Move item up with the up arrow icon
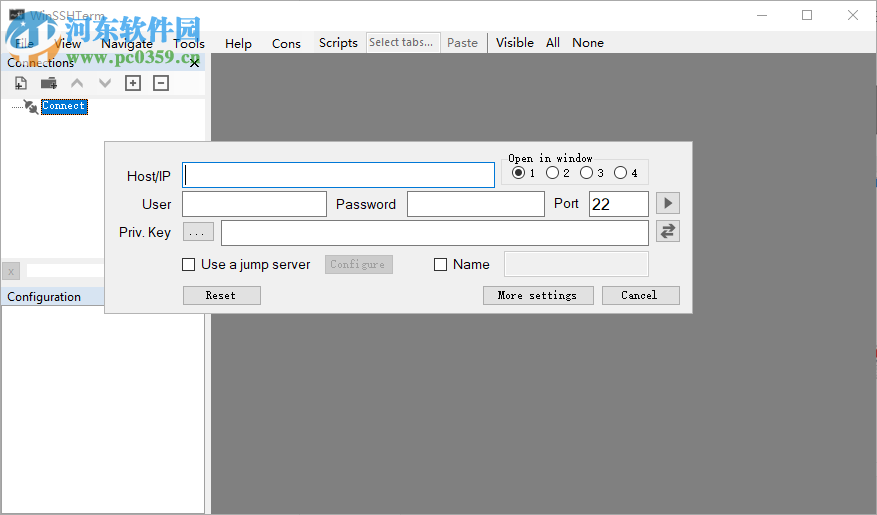This screenshot has height=515, width=877. pyautogui.click(x=77, y=83)
